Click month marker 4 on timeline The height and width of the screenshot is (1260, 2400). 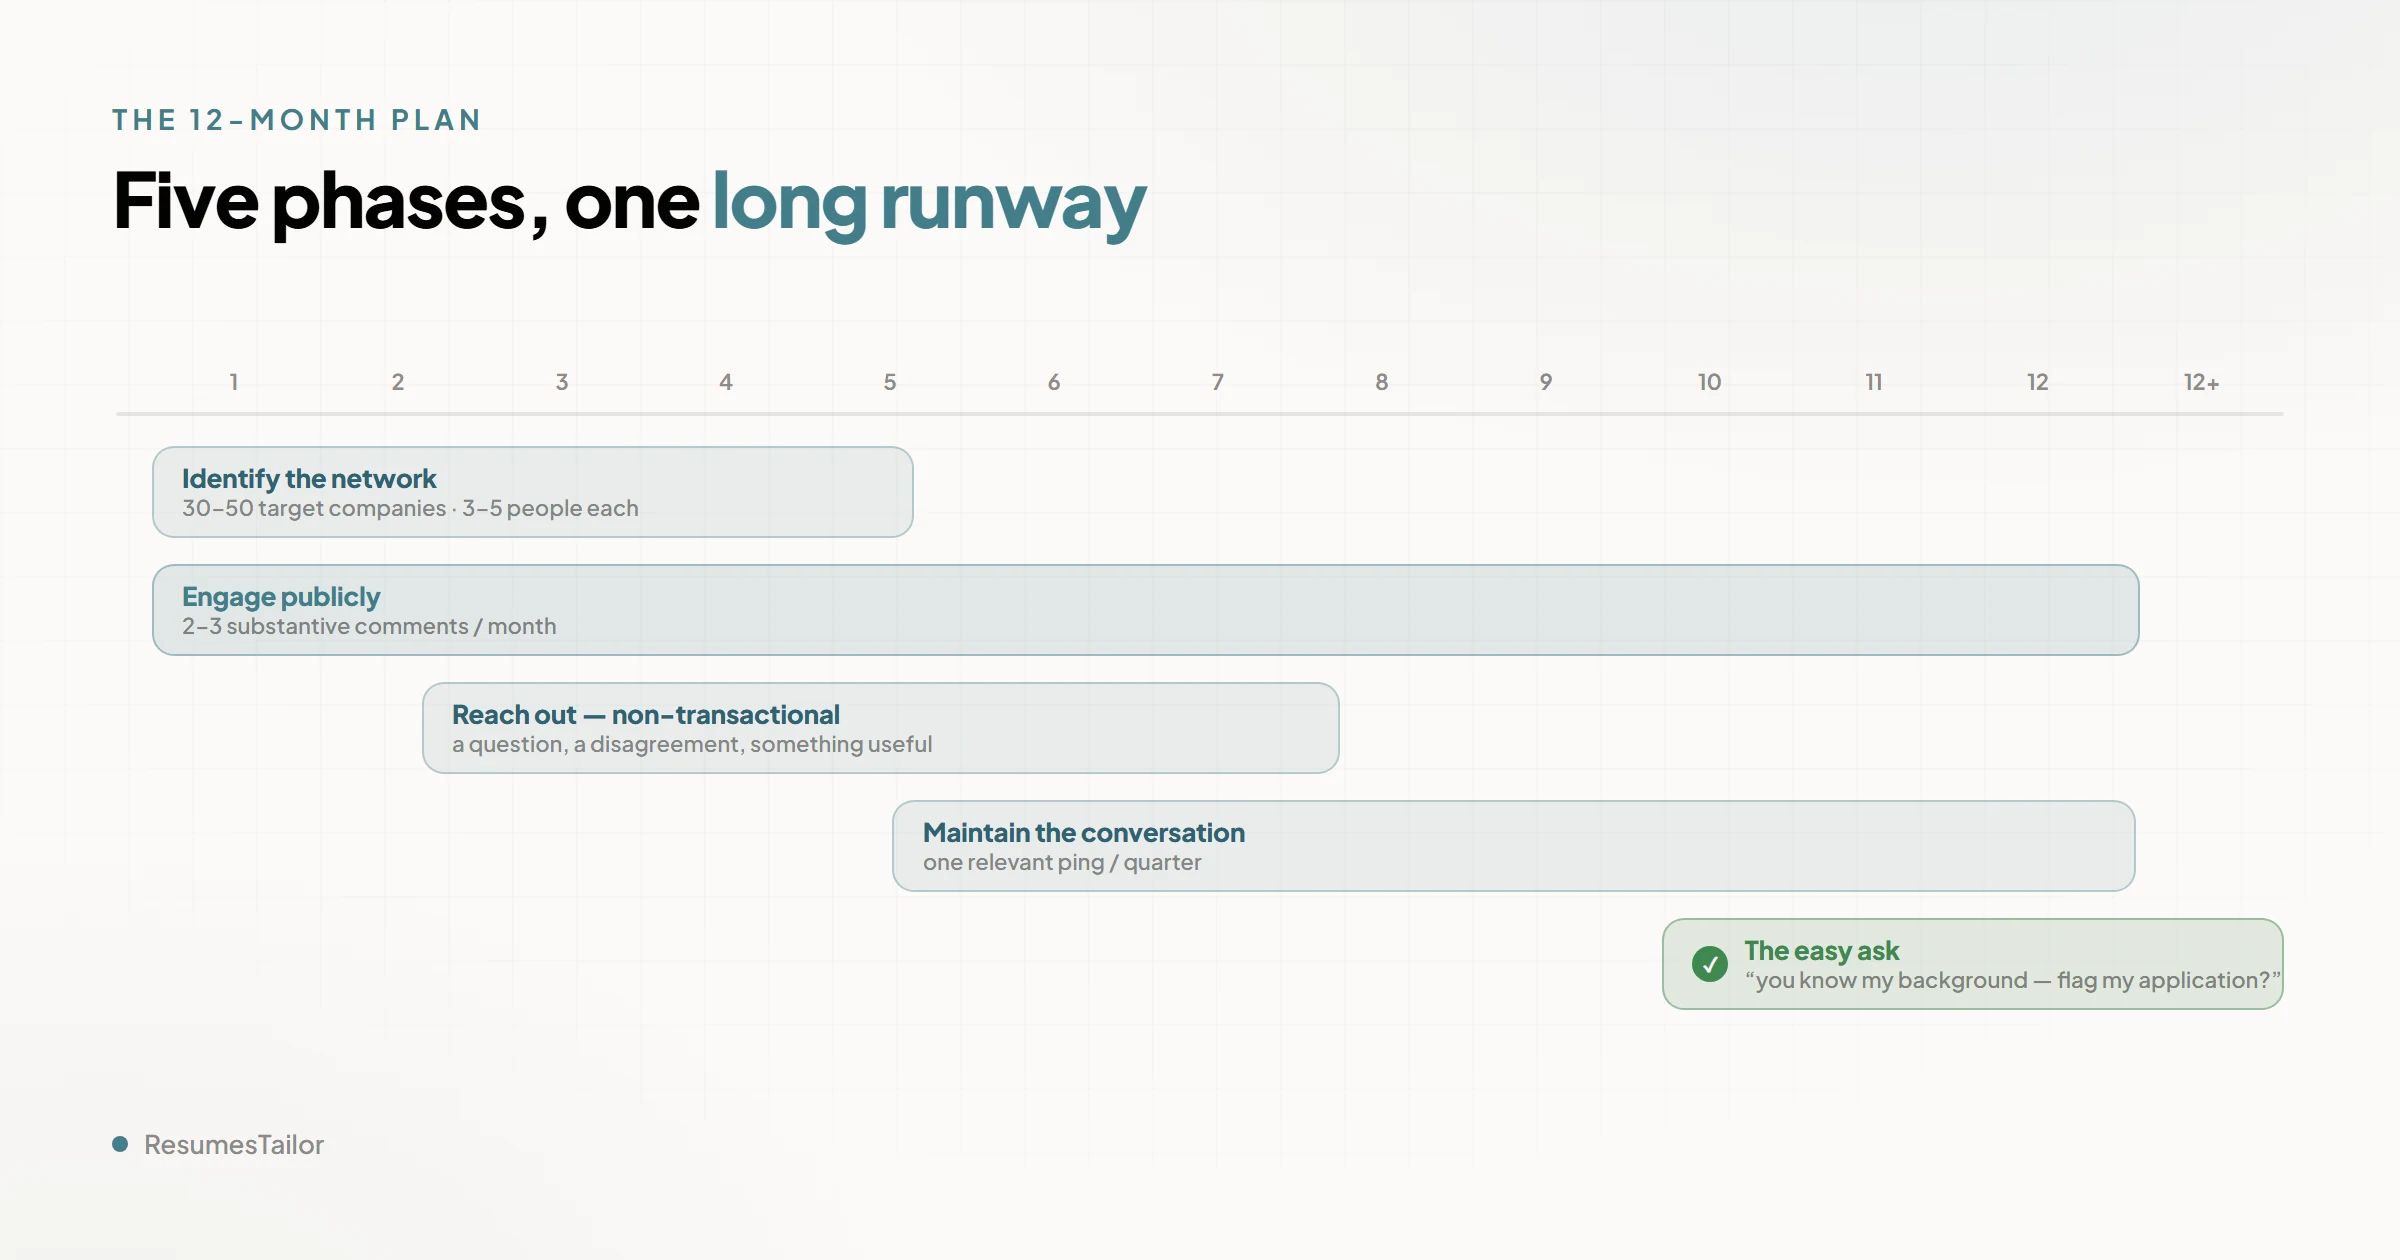[726, 382]
